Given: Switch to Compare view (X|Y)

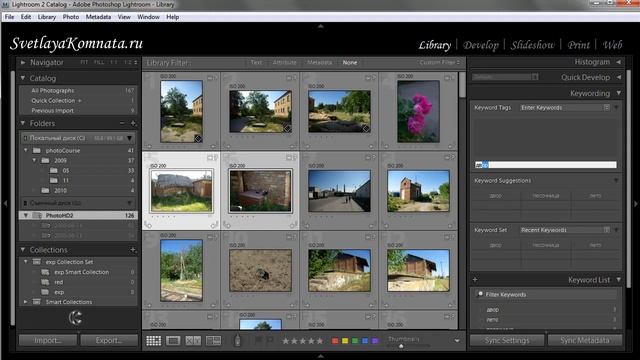Looking at the screenshot, I should pyautogui.click(x=193, y=340).
